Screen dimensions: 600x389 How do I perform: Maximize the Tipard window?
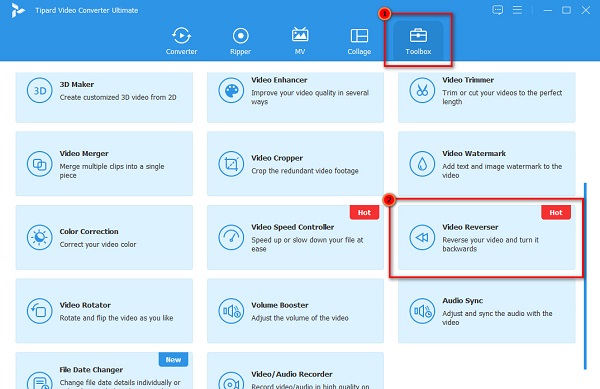coord(566,10)
